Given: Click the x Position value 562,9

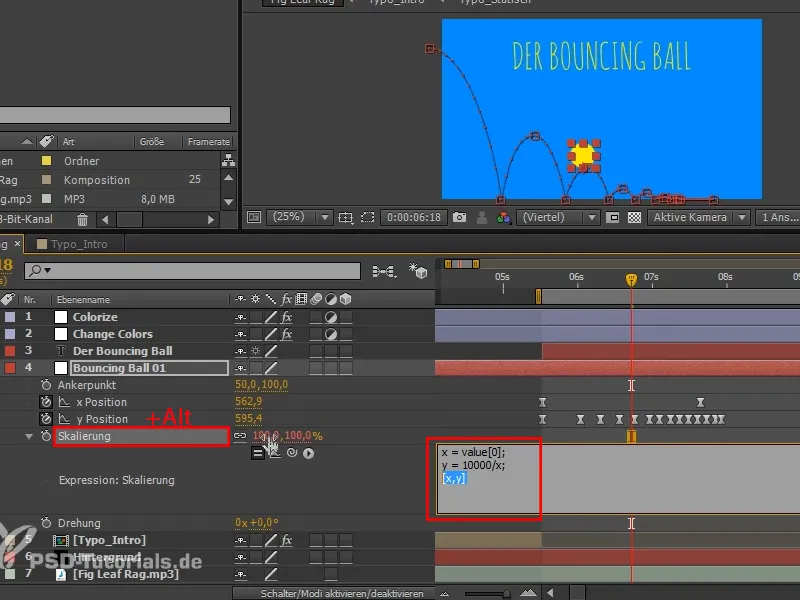Looking at the screenshot, I should pos(248,402).
